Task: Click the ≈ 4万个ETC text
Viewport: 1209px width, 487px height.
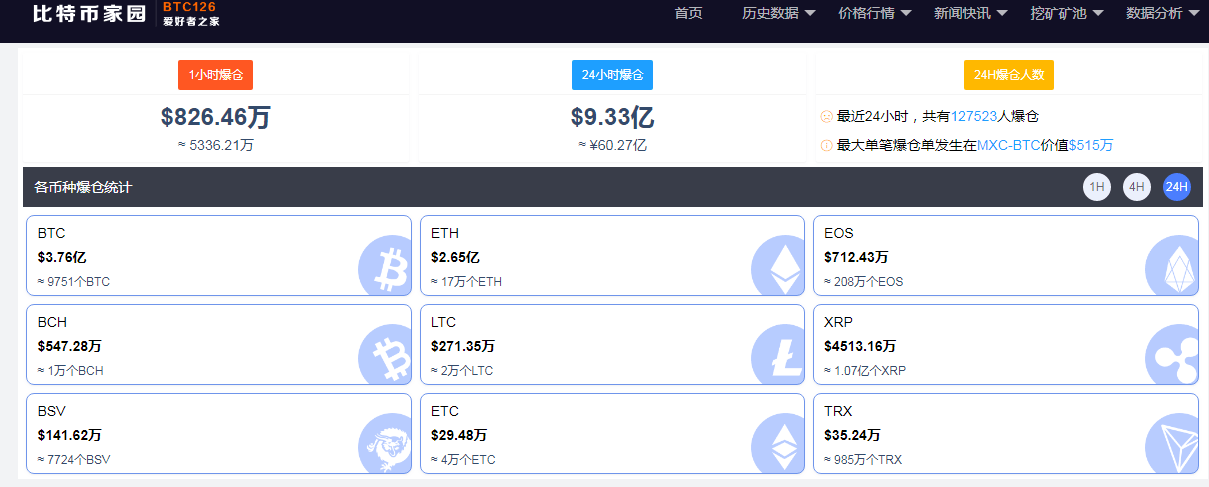Action: point(463,460)
